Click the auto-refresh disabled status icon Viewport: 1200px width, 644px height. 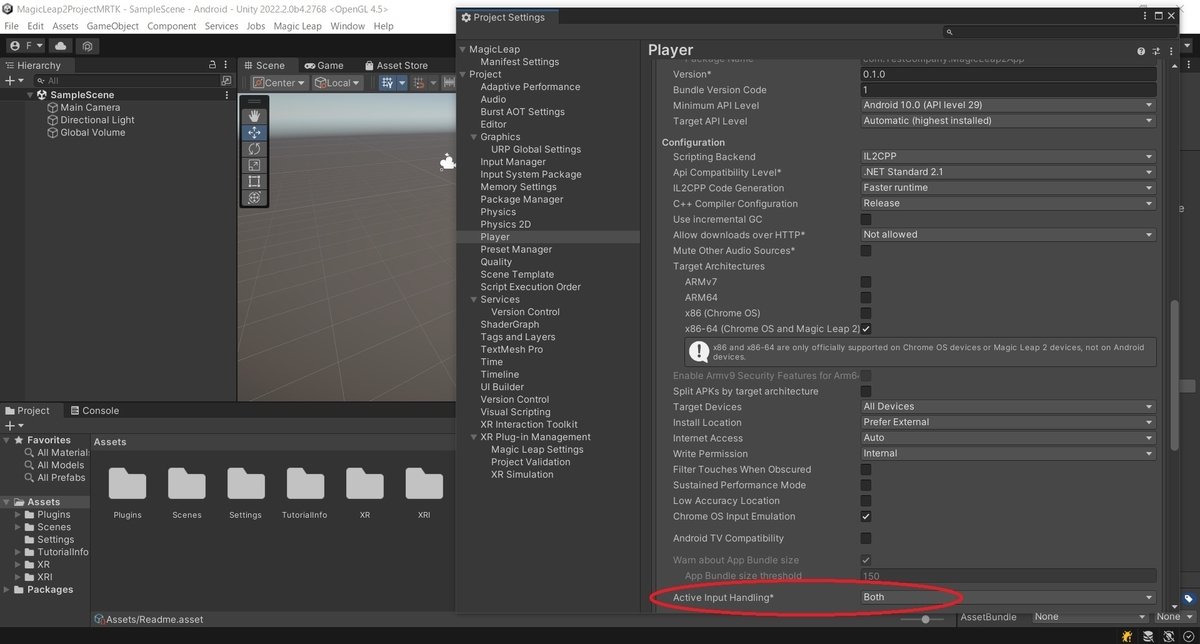pyautogui.click(x=1167, y=636)
